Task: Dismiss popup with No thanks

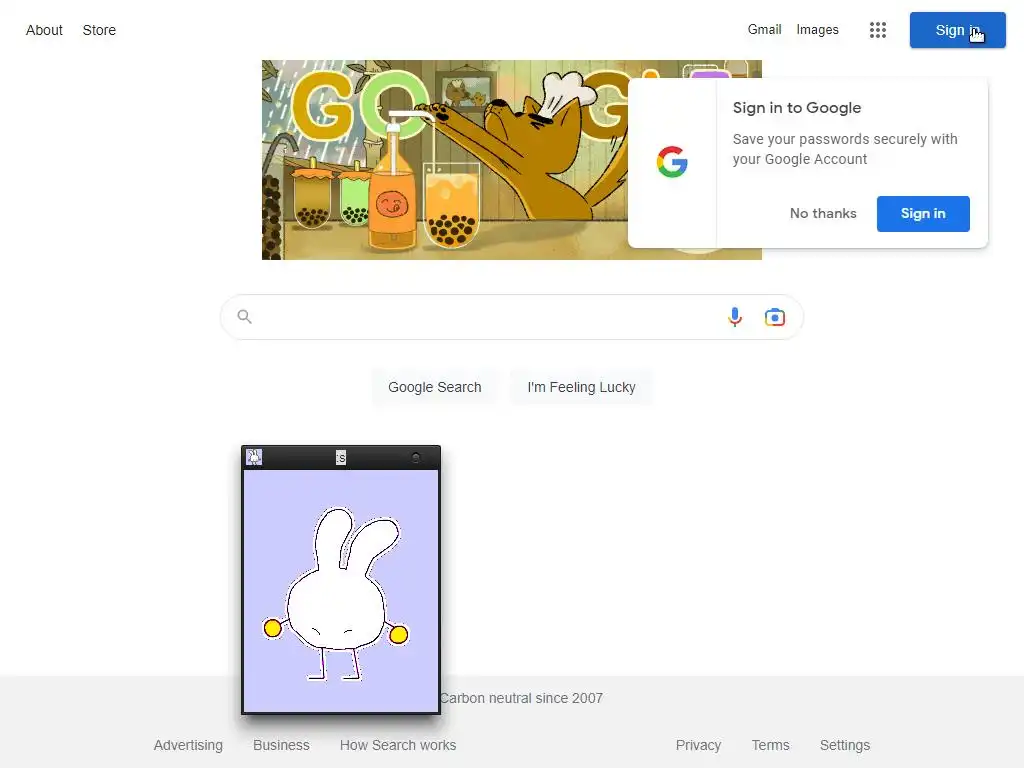Action: 823,214
